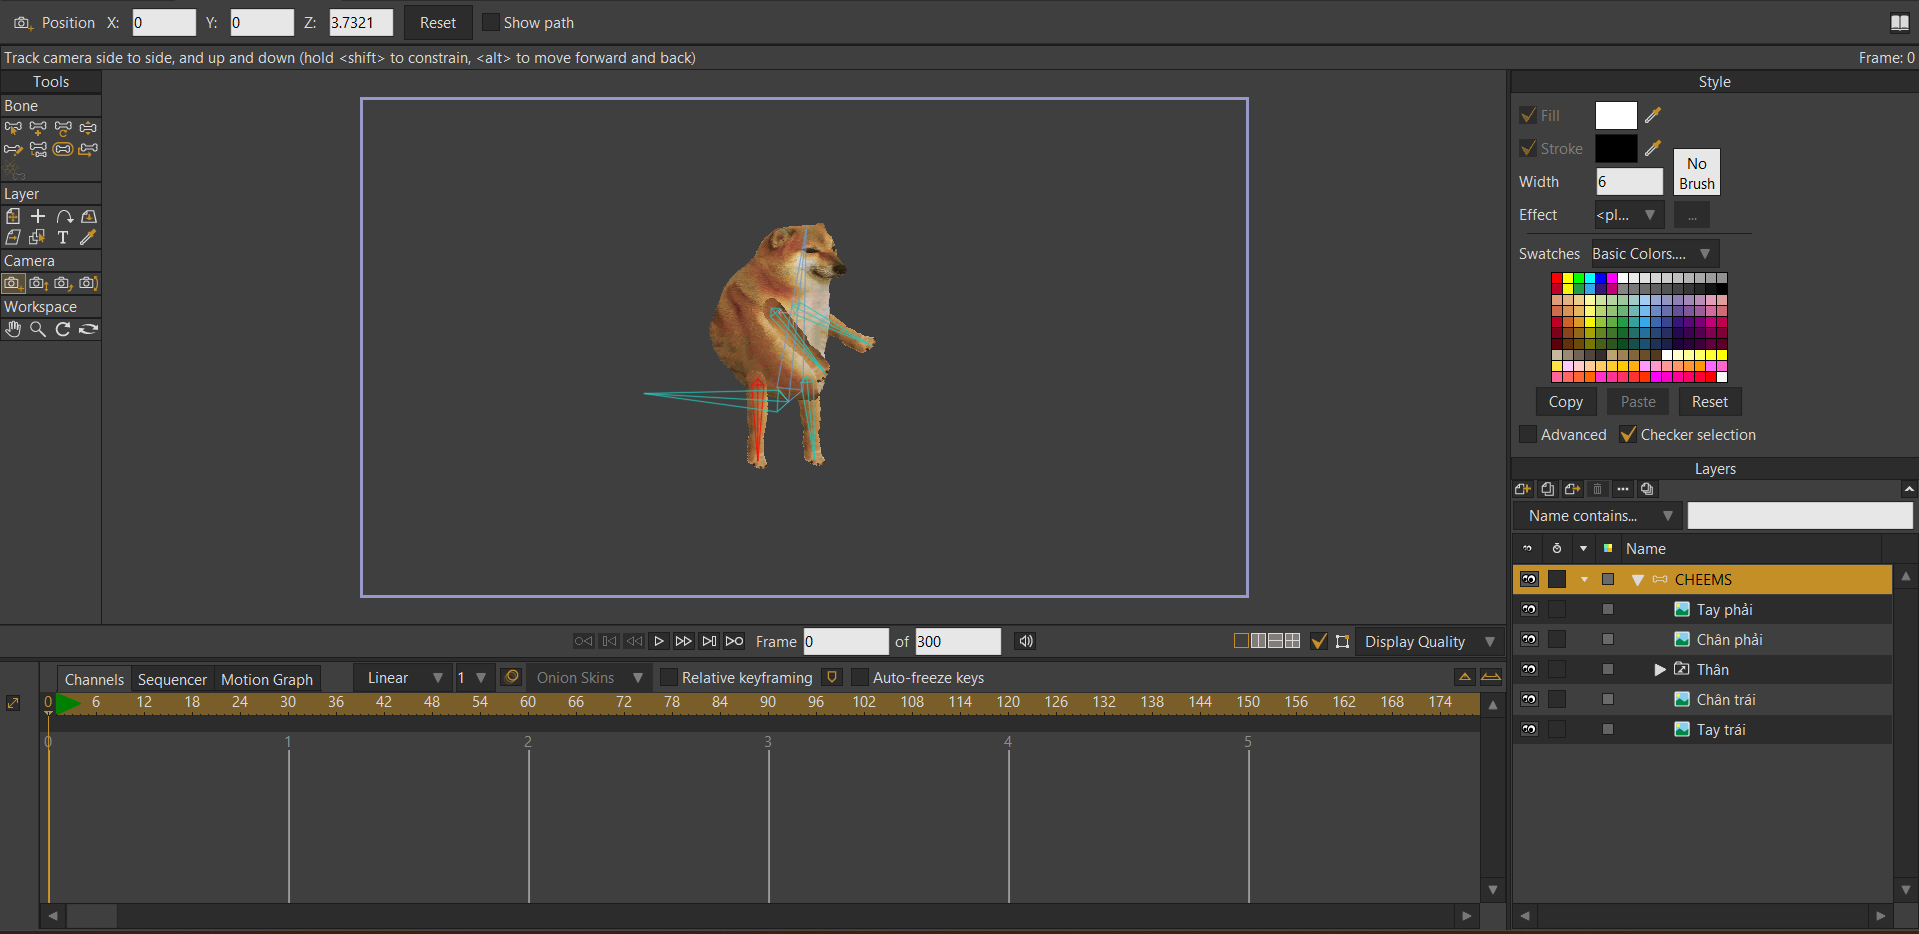Screen dimensions: 1919x934
Task: Enable Relative keyframing checkbox
Action: 669,678
